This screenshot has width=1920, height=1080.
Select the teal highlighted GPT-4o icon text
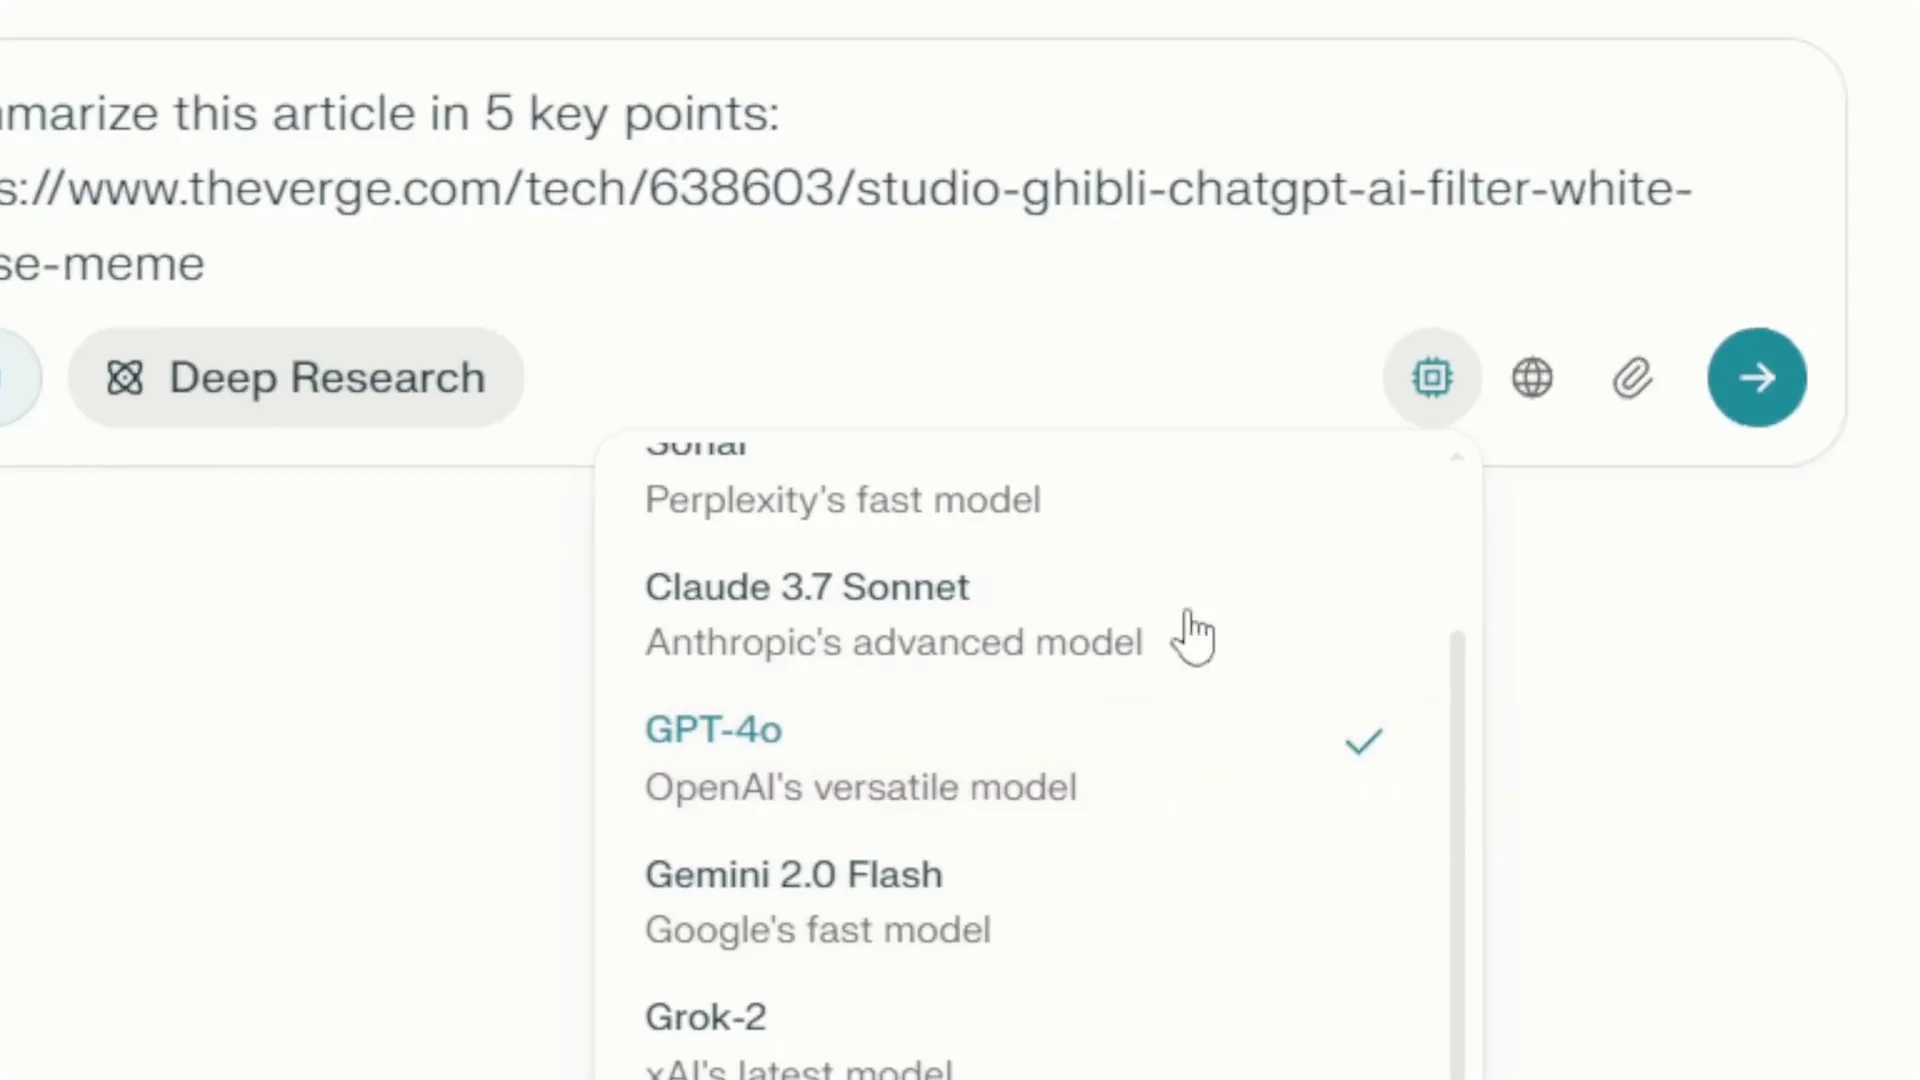click(x=713, y=729)
